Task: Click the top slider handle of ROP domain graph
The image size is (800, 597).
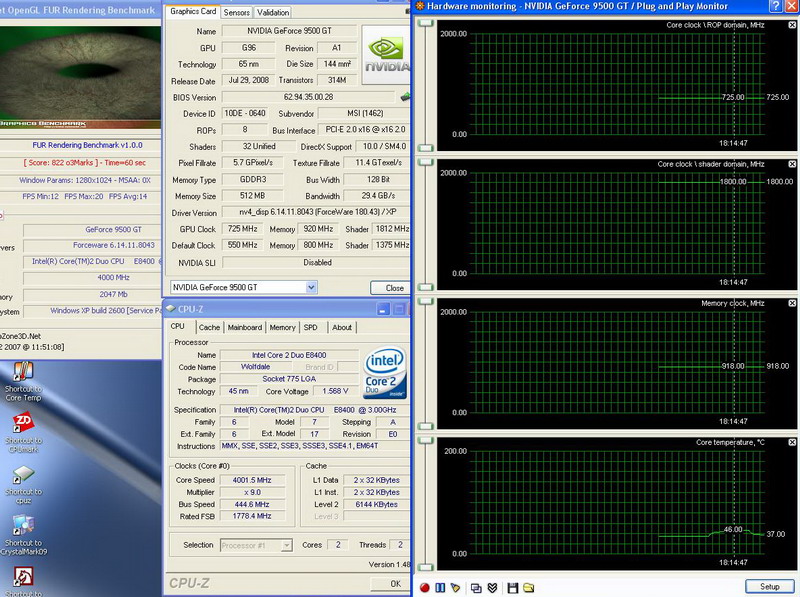Action: [x=426, y=23]
